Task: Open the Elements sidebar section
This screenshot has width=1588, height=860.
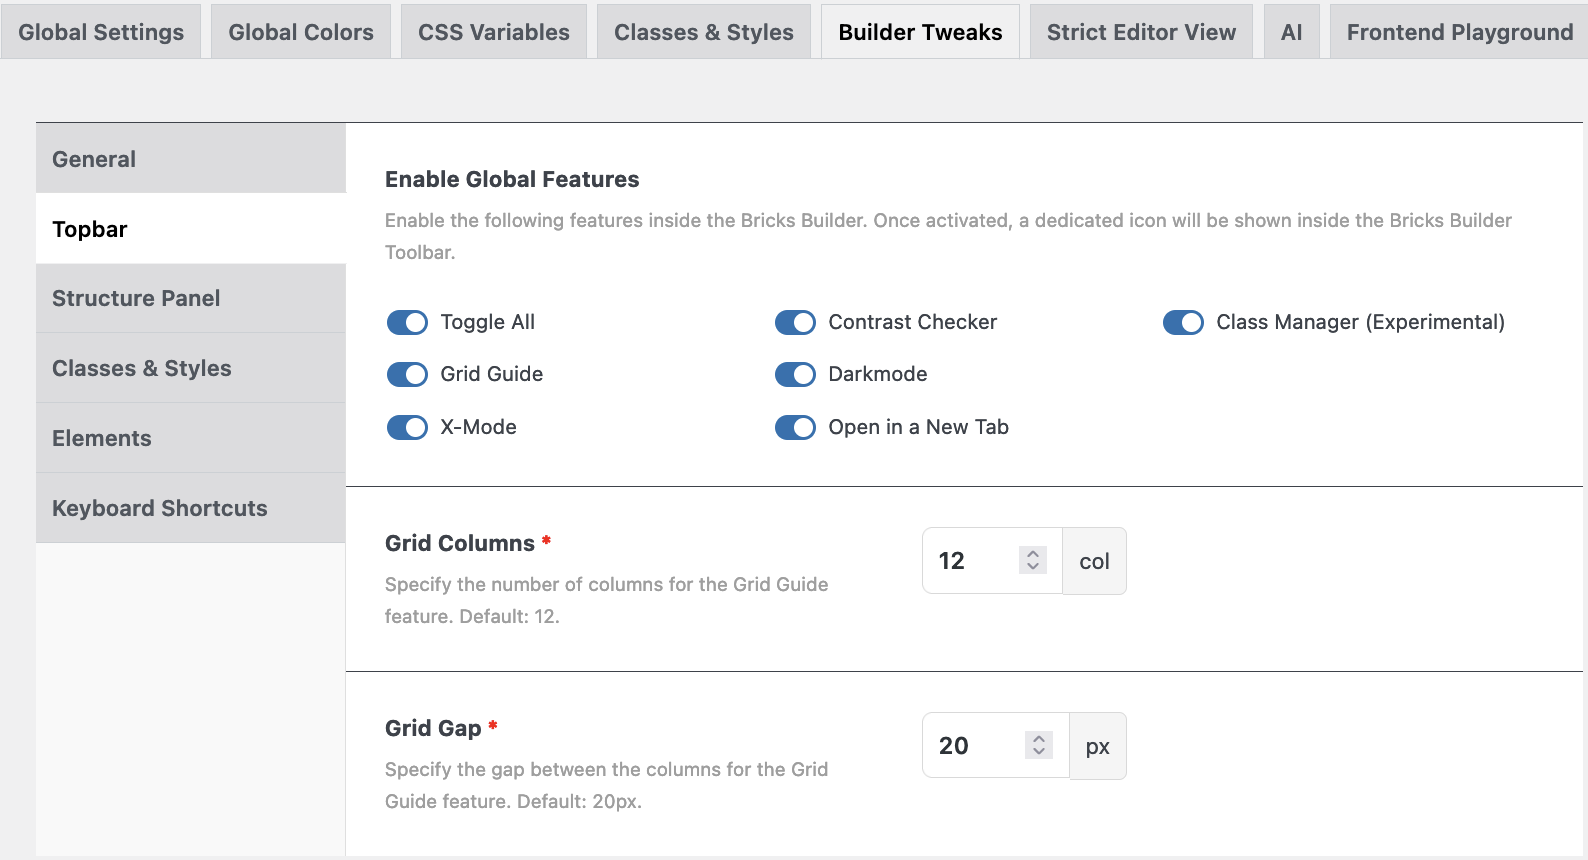Action: pos(191,438)
